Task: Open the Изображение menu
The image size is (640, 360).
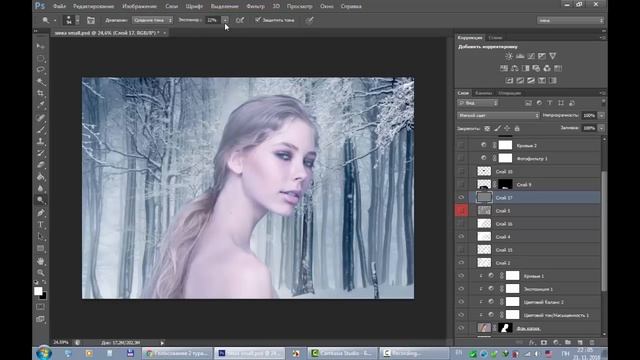Action: point(140,6)
